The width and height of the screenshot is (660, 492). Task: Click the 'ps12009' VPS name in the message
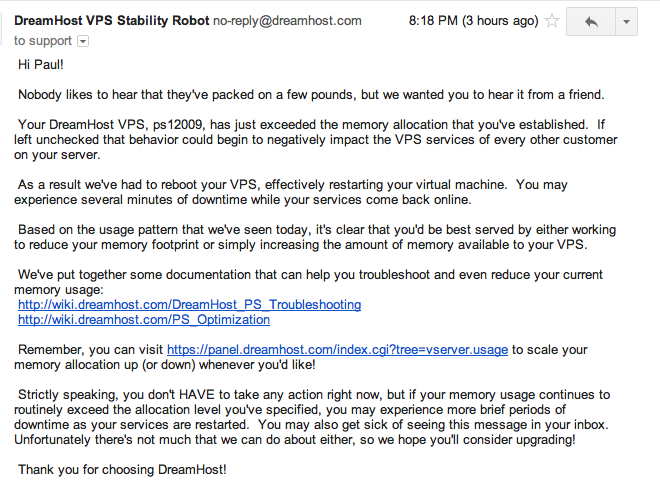179,125
